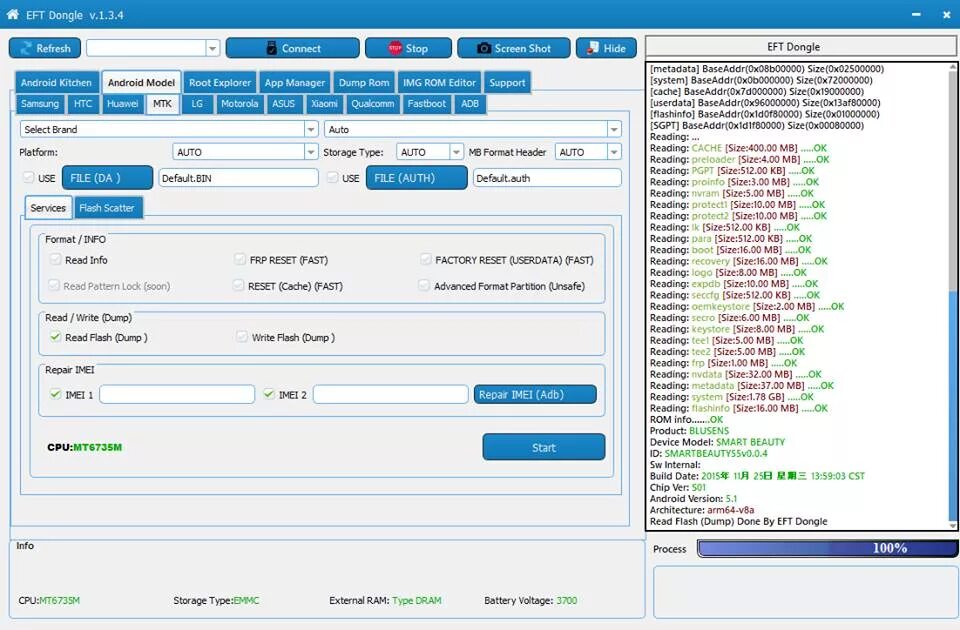Click CPU:MT6735M text in Info panel

(x=49, y=601)
